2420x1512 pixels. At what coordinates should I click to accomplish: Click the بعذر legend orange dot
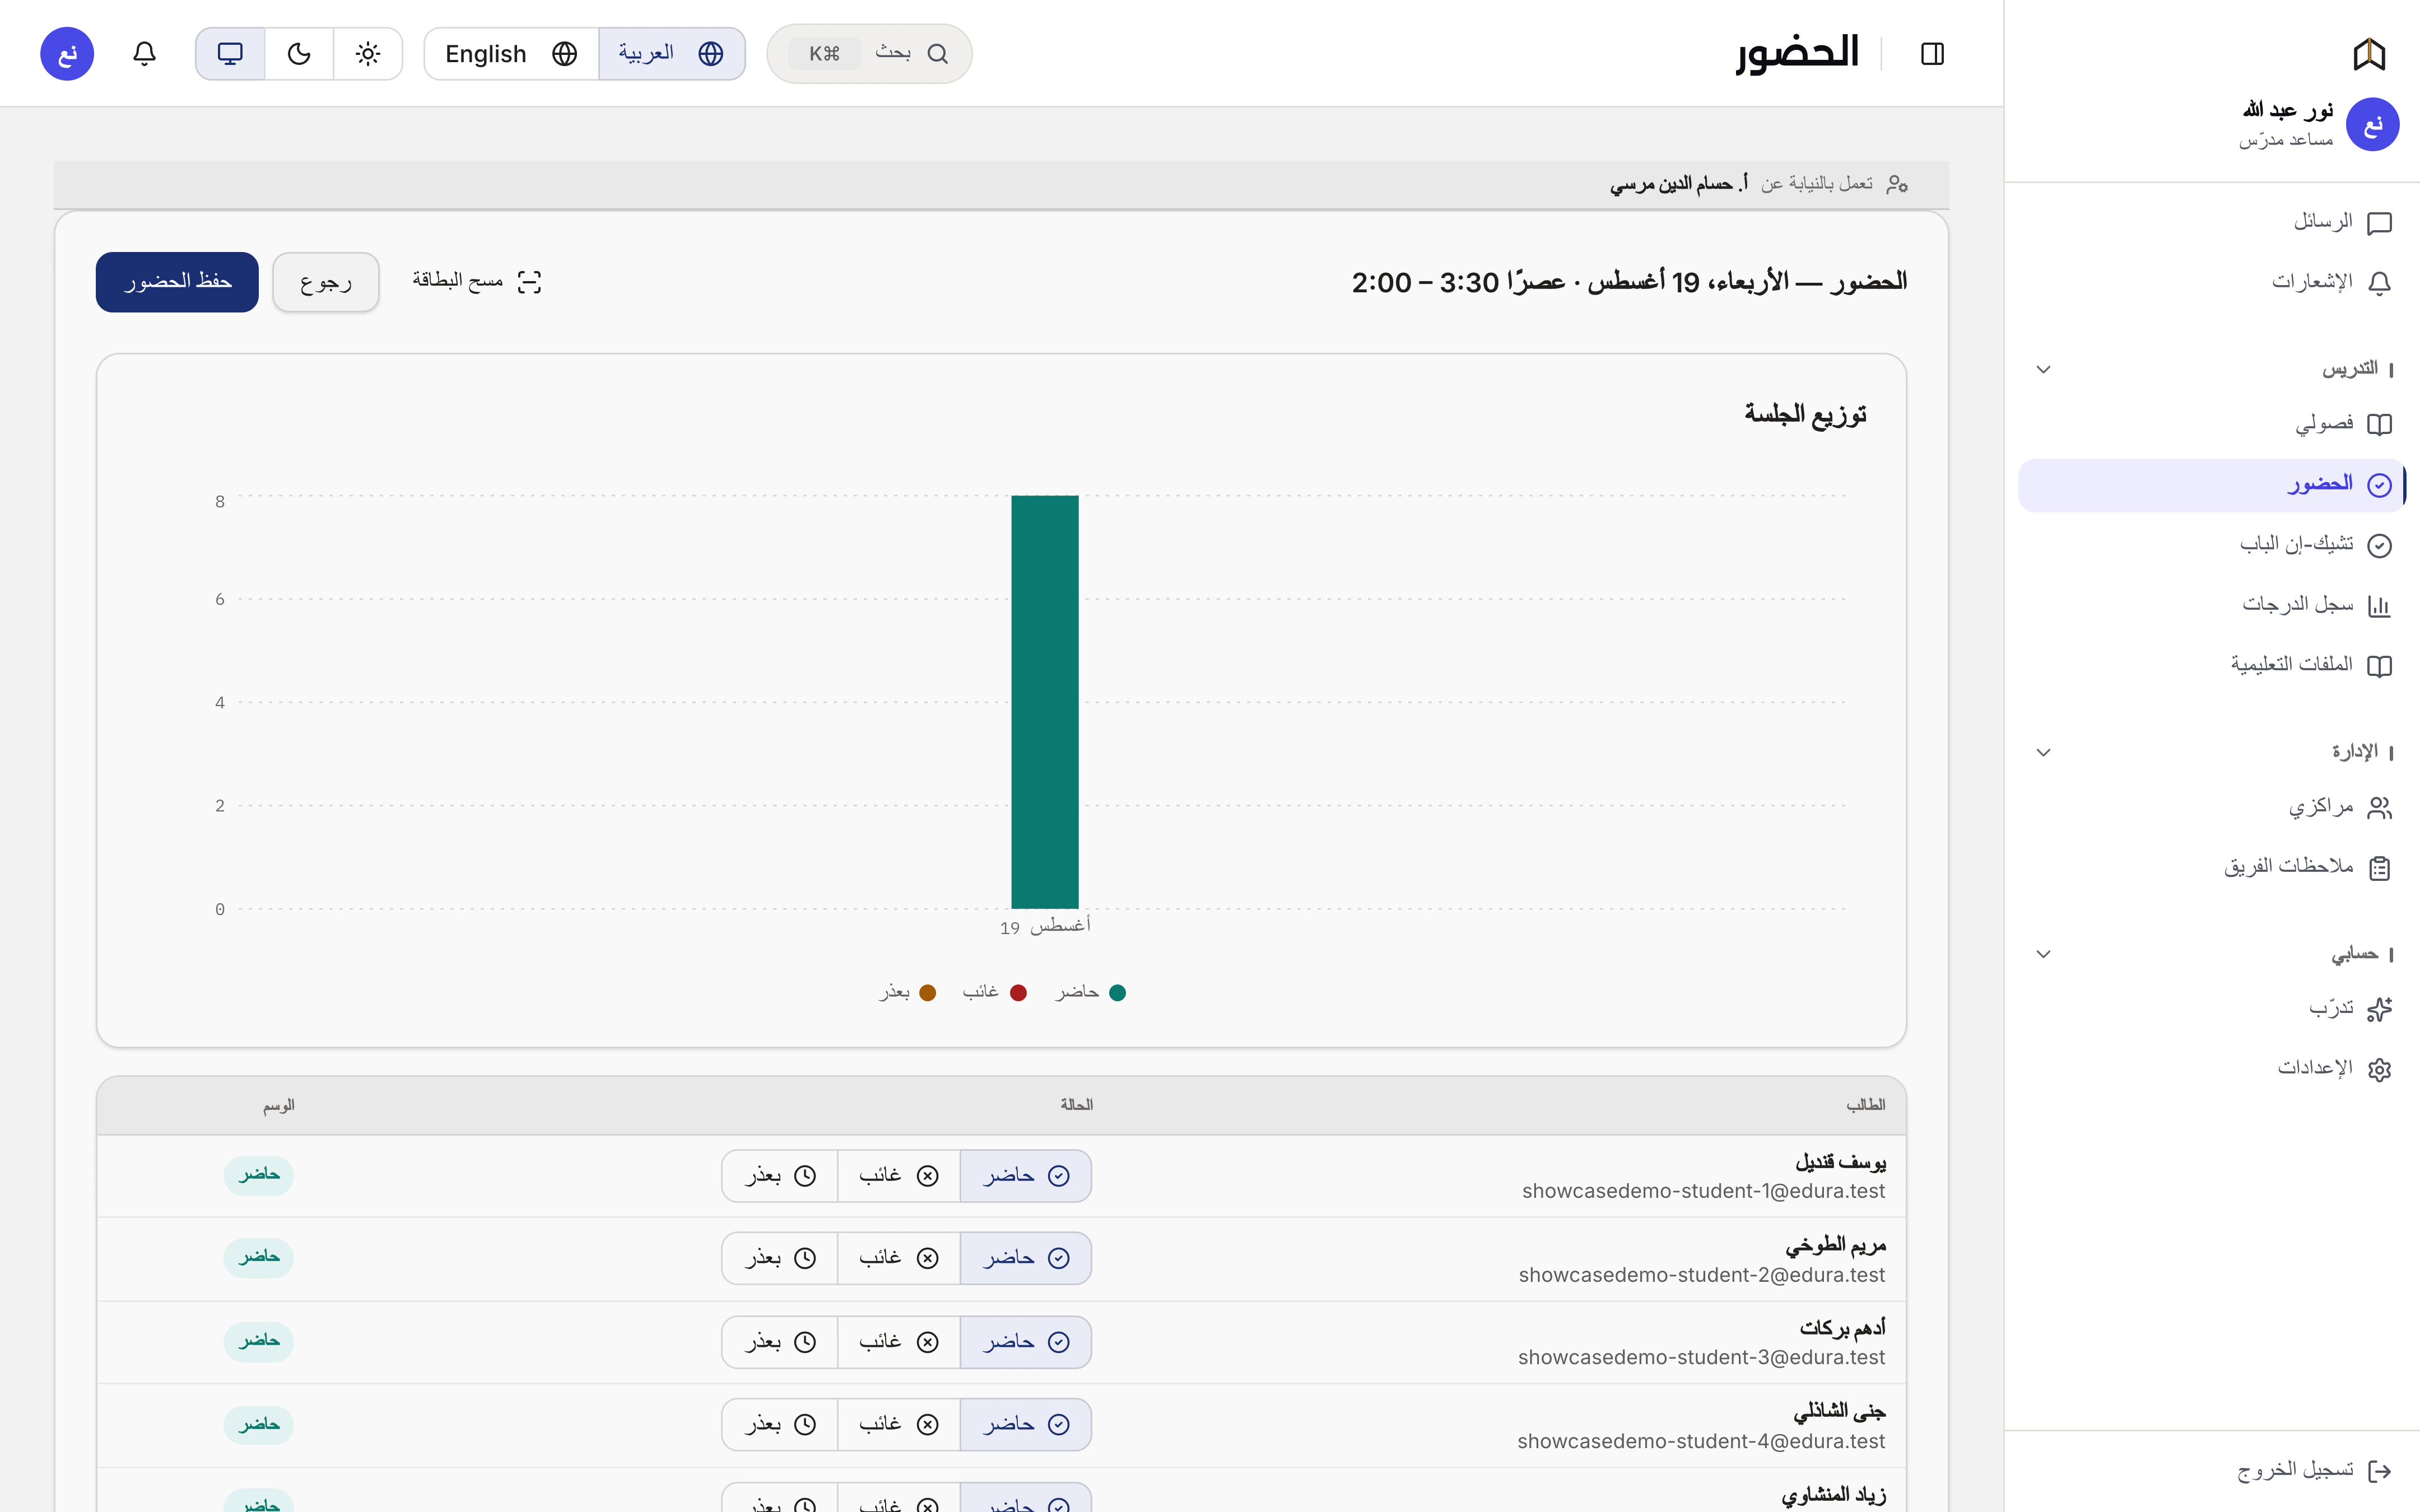coord(927,992)
